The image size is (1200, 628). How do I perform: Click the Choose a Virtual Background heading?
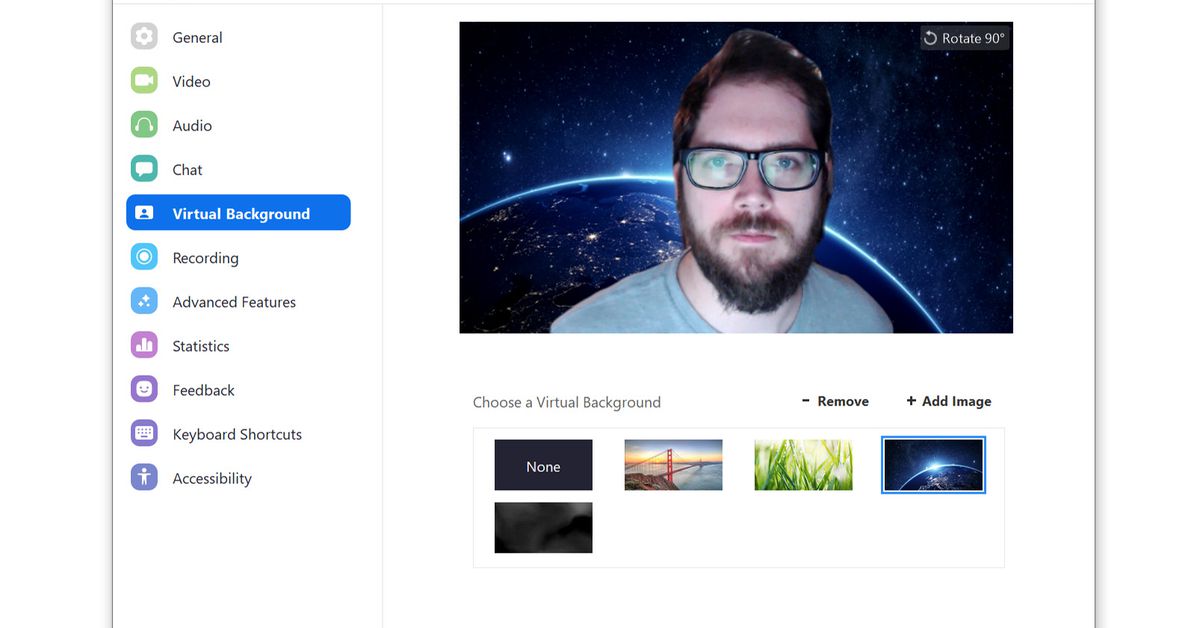click(x=567, y=402)
